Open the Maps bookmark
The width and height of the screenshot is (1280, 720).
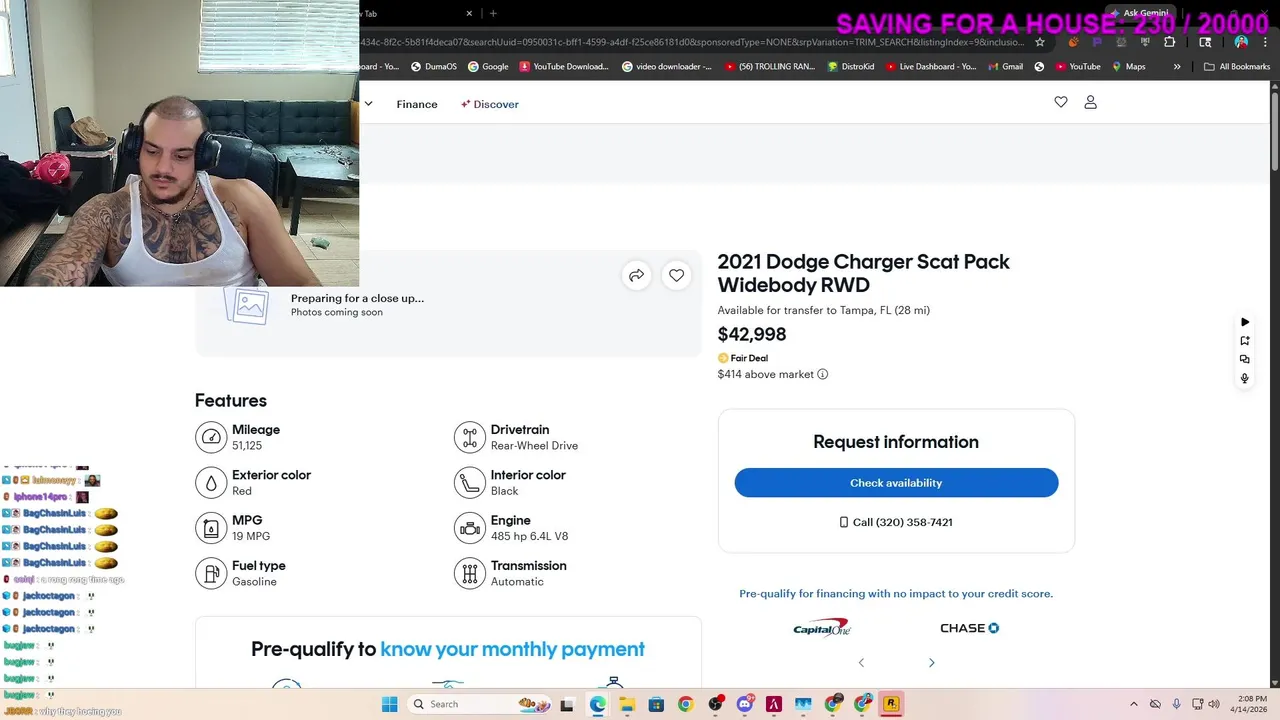pos(1129,67)
